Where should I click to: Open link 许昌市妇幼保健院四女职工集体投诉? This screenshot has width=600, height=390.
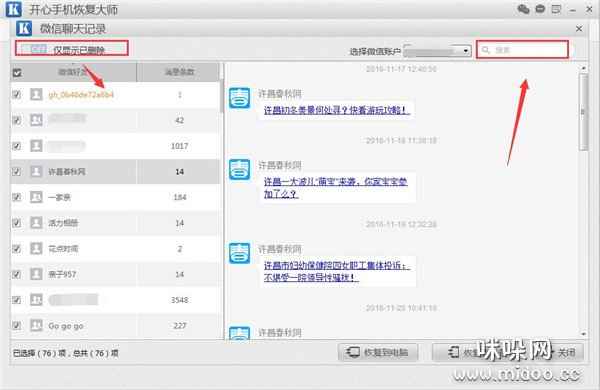(337, 271)
